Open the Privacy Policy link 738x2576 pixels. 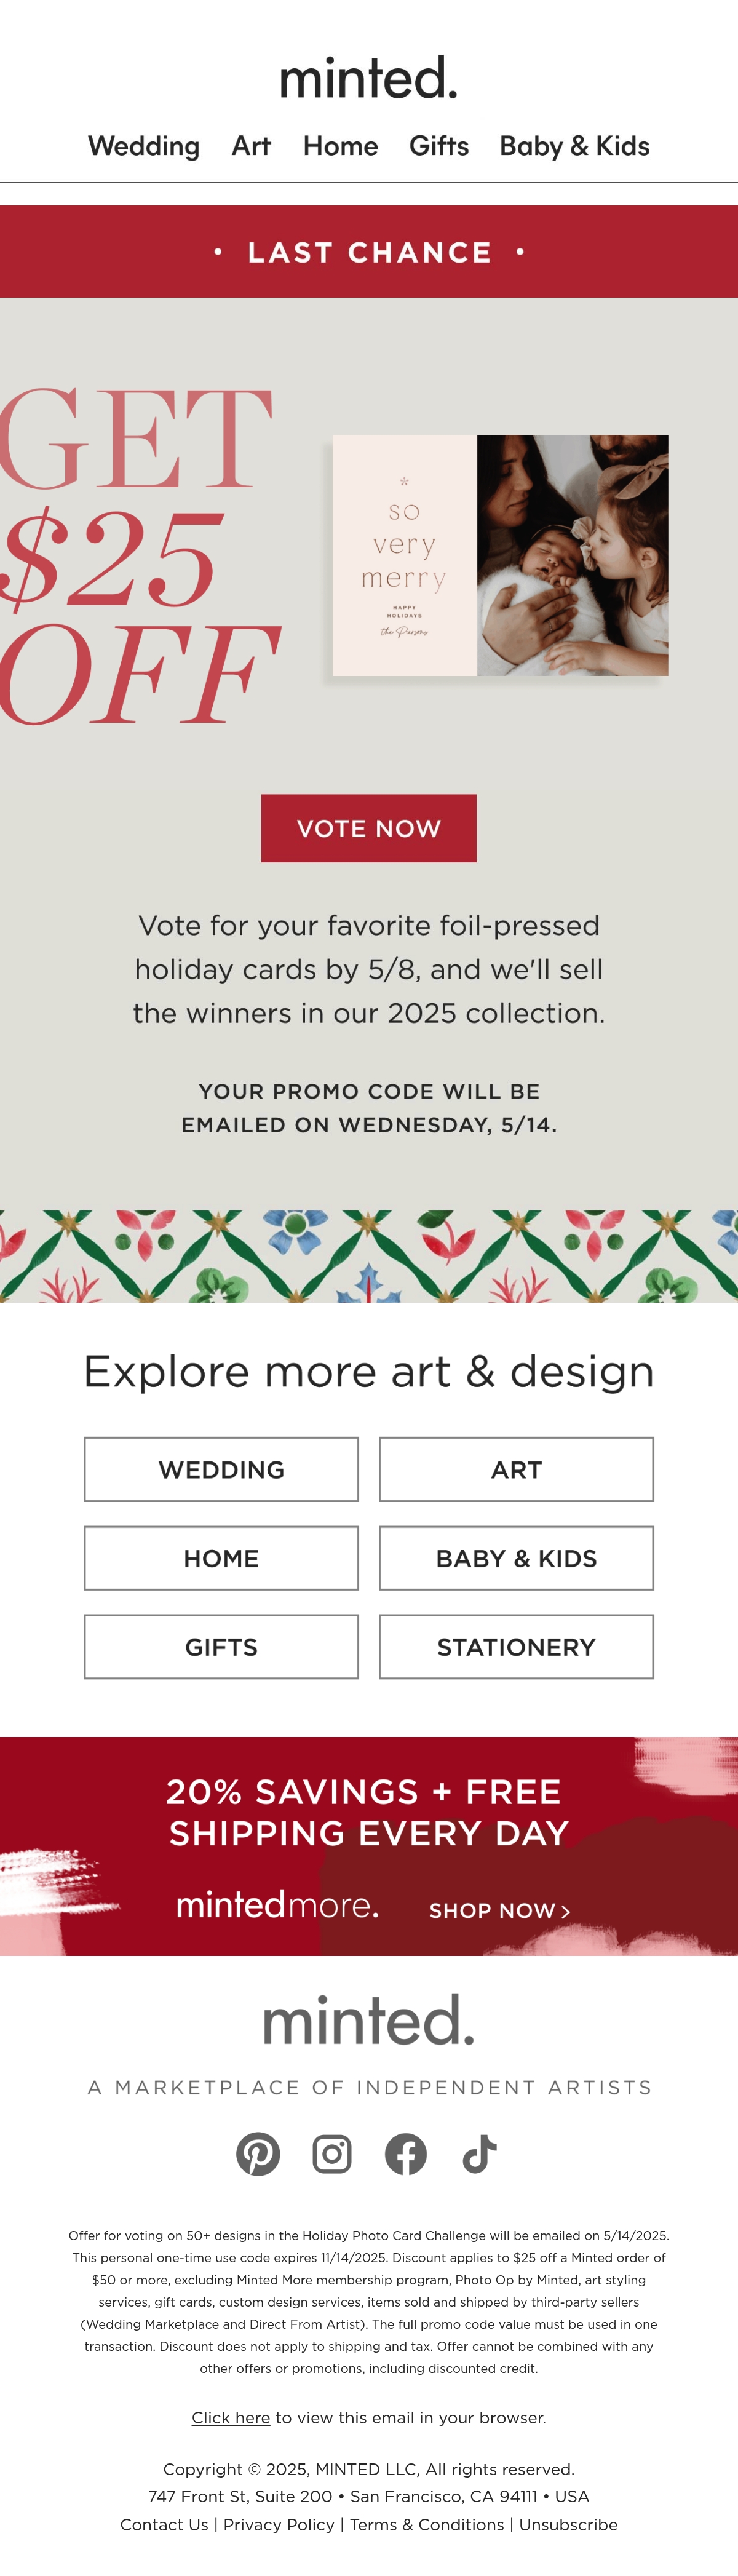[x=279, y=2525]
